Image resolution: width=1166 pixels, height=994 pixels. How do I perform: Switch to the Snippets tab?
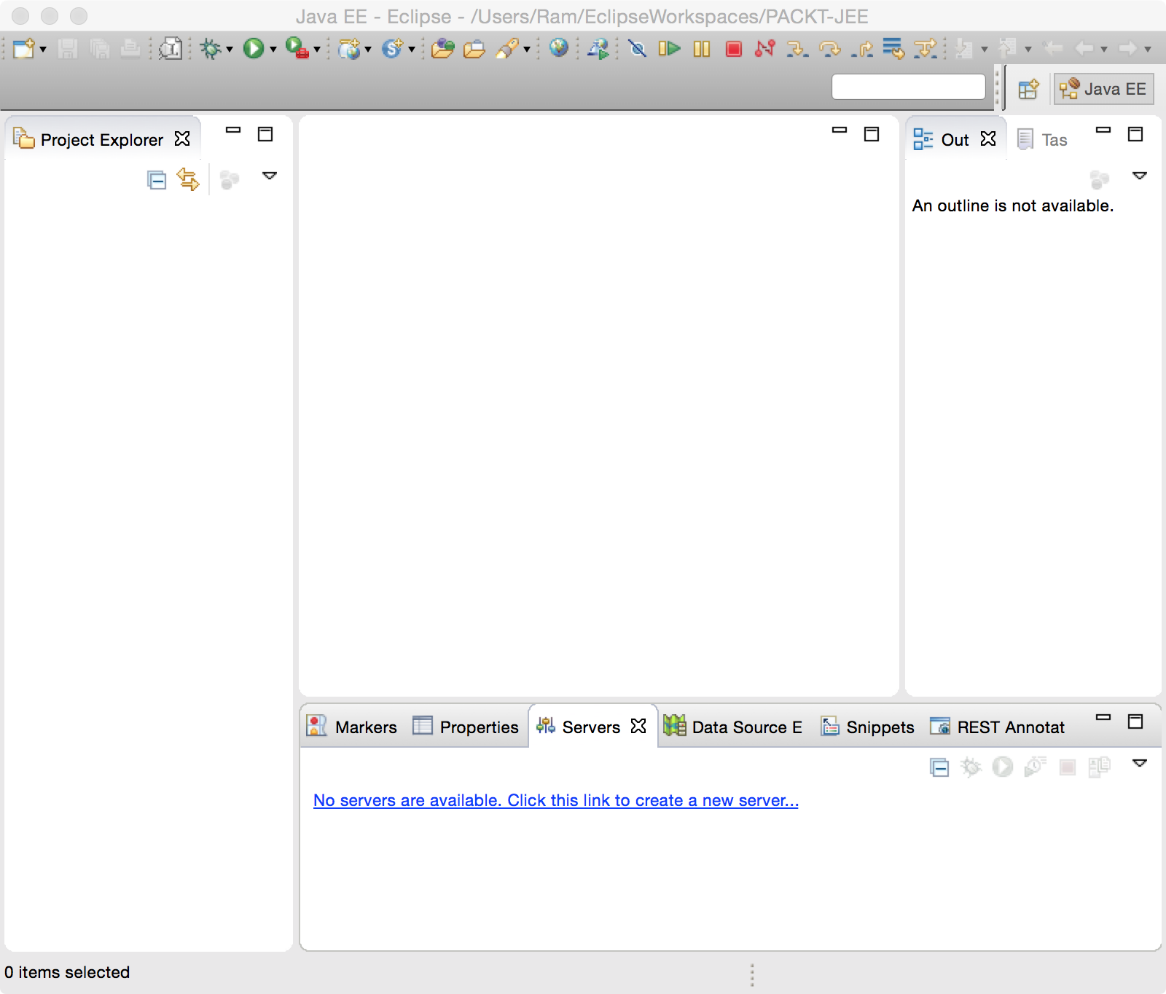(867, 727)
